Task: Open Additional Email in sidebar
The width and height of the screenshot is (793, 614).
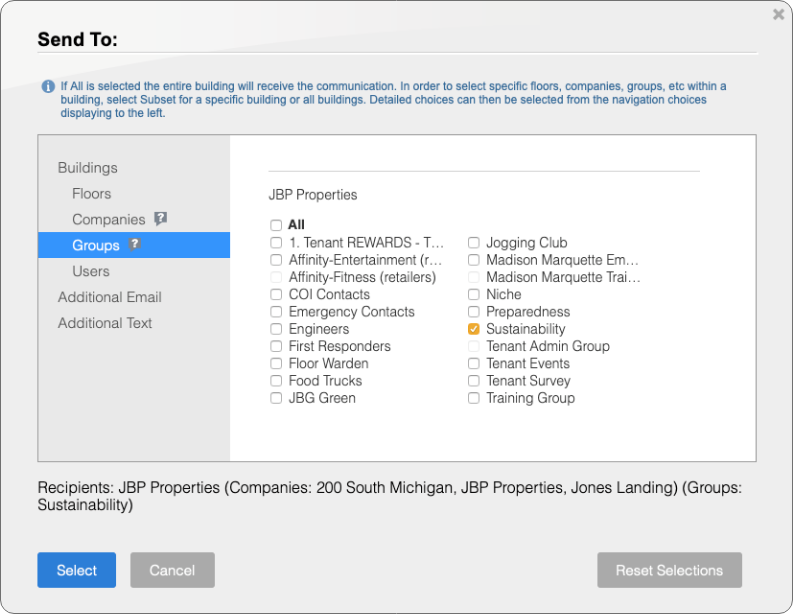Action: pyautogui.click(x=109, y=297)
